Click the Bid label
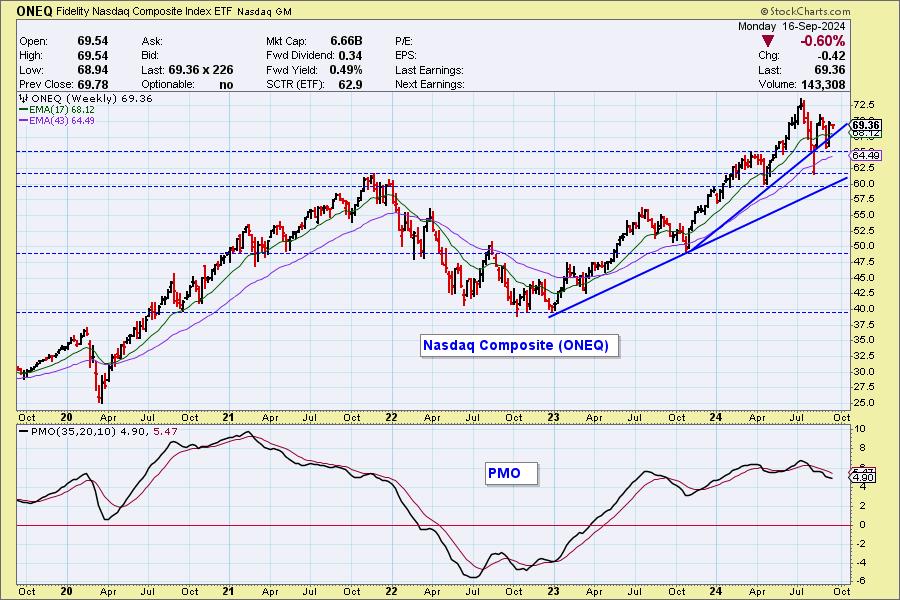This screenshot has height=600, width=900. tap(150, 56)
